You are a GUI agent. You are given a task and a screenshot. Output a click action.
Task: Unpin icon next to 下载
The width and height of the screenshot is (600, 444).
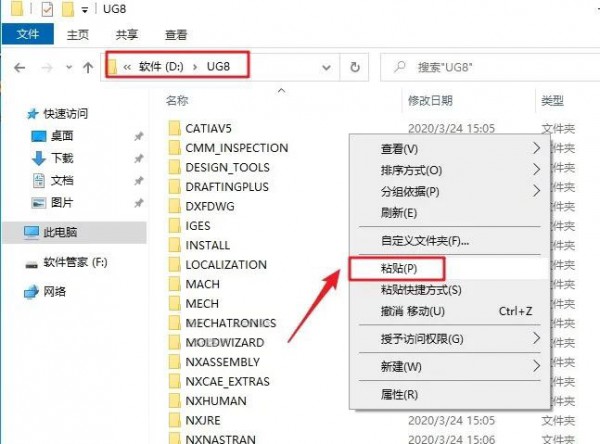[x=139, y=158]
